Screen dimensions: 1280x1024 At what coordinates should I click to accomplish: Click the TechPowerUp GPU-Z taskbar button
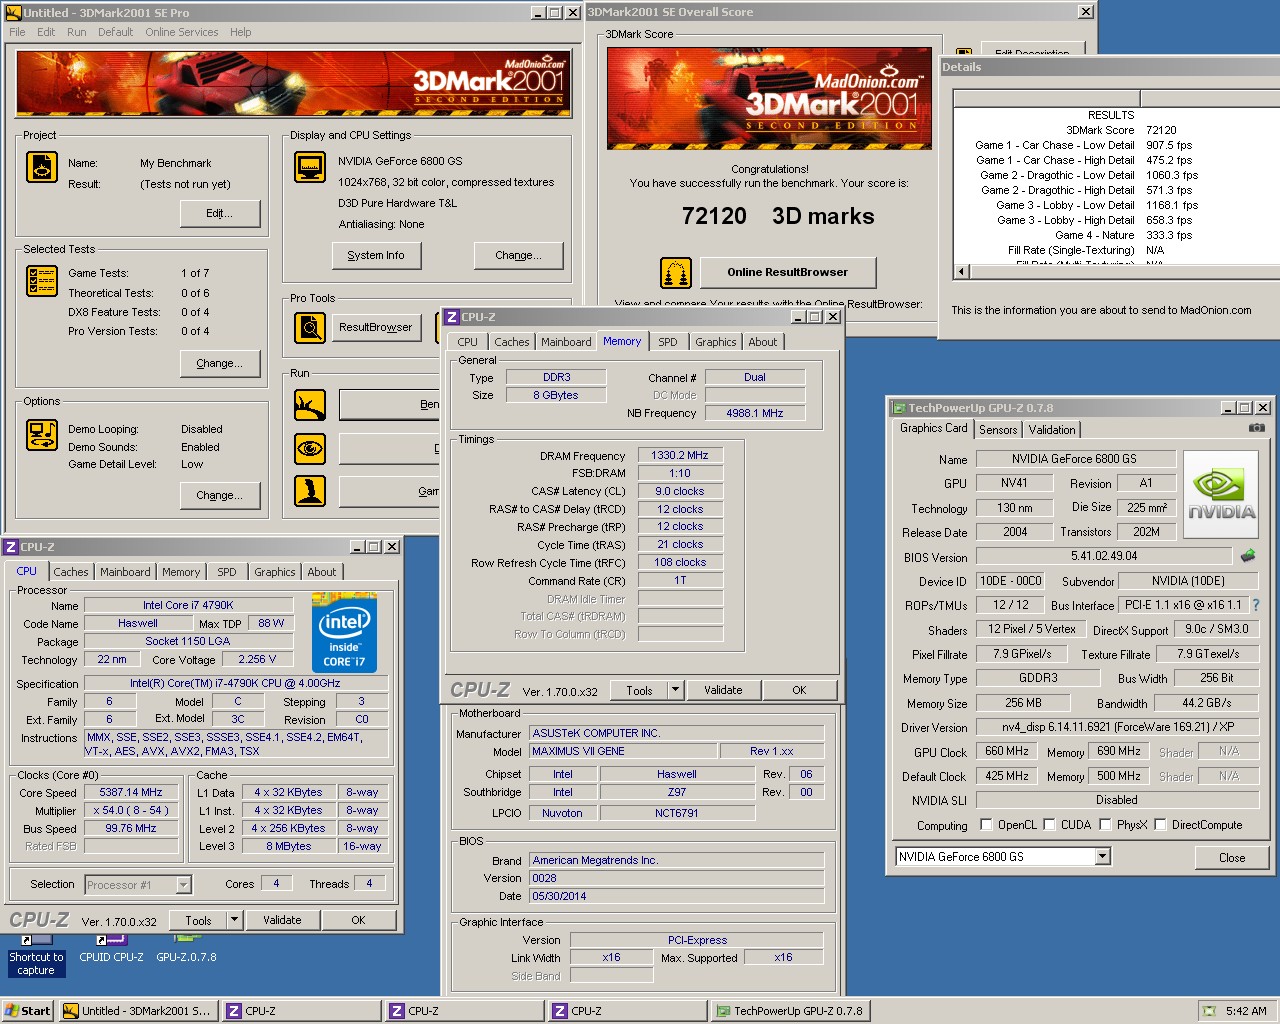[790, 1011]
